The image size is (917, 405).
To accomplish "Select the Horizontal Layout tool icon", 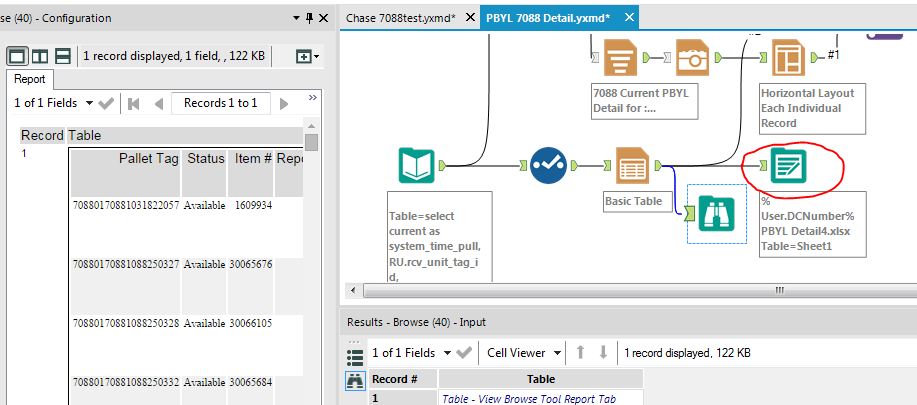I will point(788,57).
